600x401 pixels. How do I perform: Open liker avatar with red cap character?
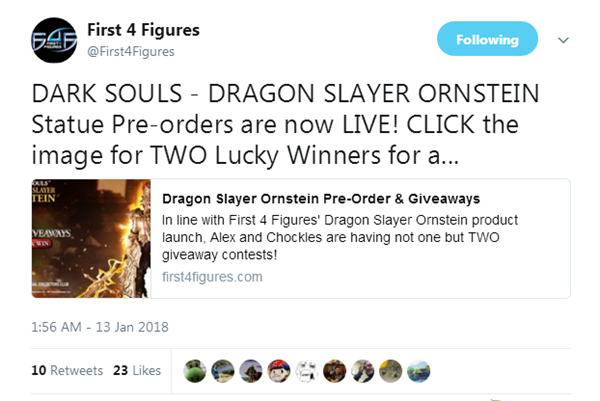pyautogui.click(x=279, y=371)
